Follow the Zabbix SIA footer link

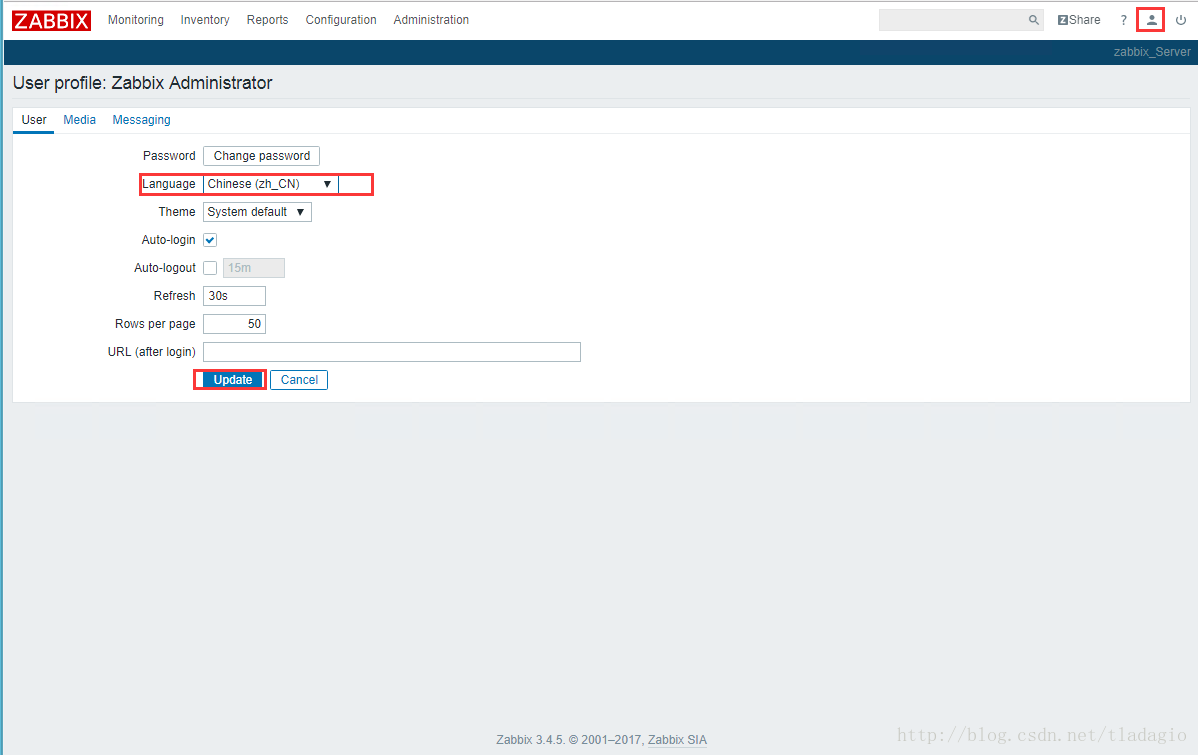point(677,740)
